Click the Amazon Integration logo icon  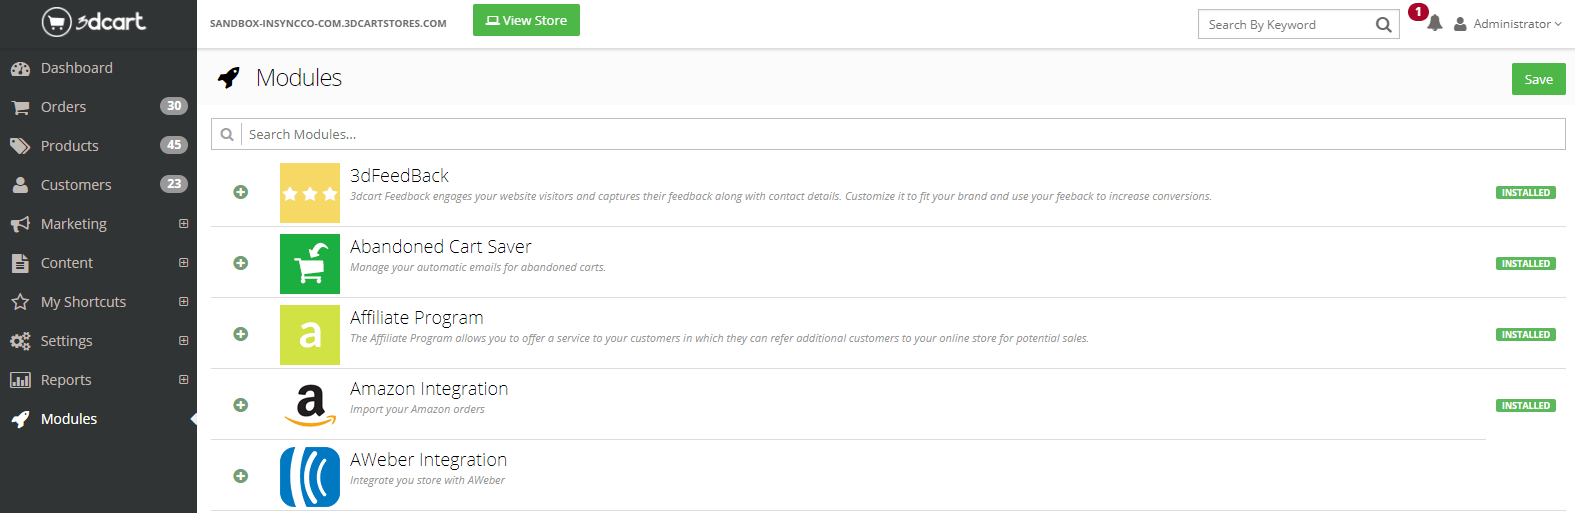309,406
